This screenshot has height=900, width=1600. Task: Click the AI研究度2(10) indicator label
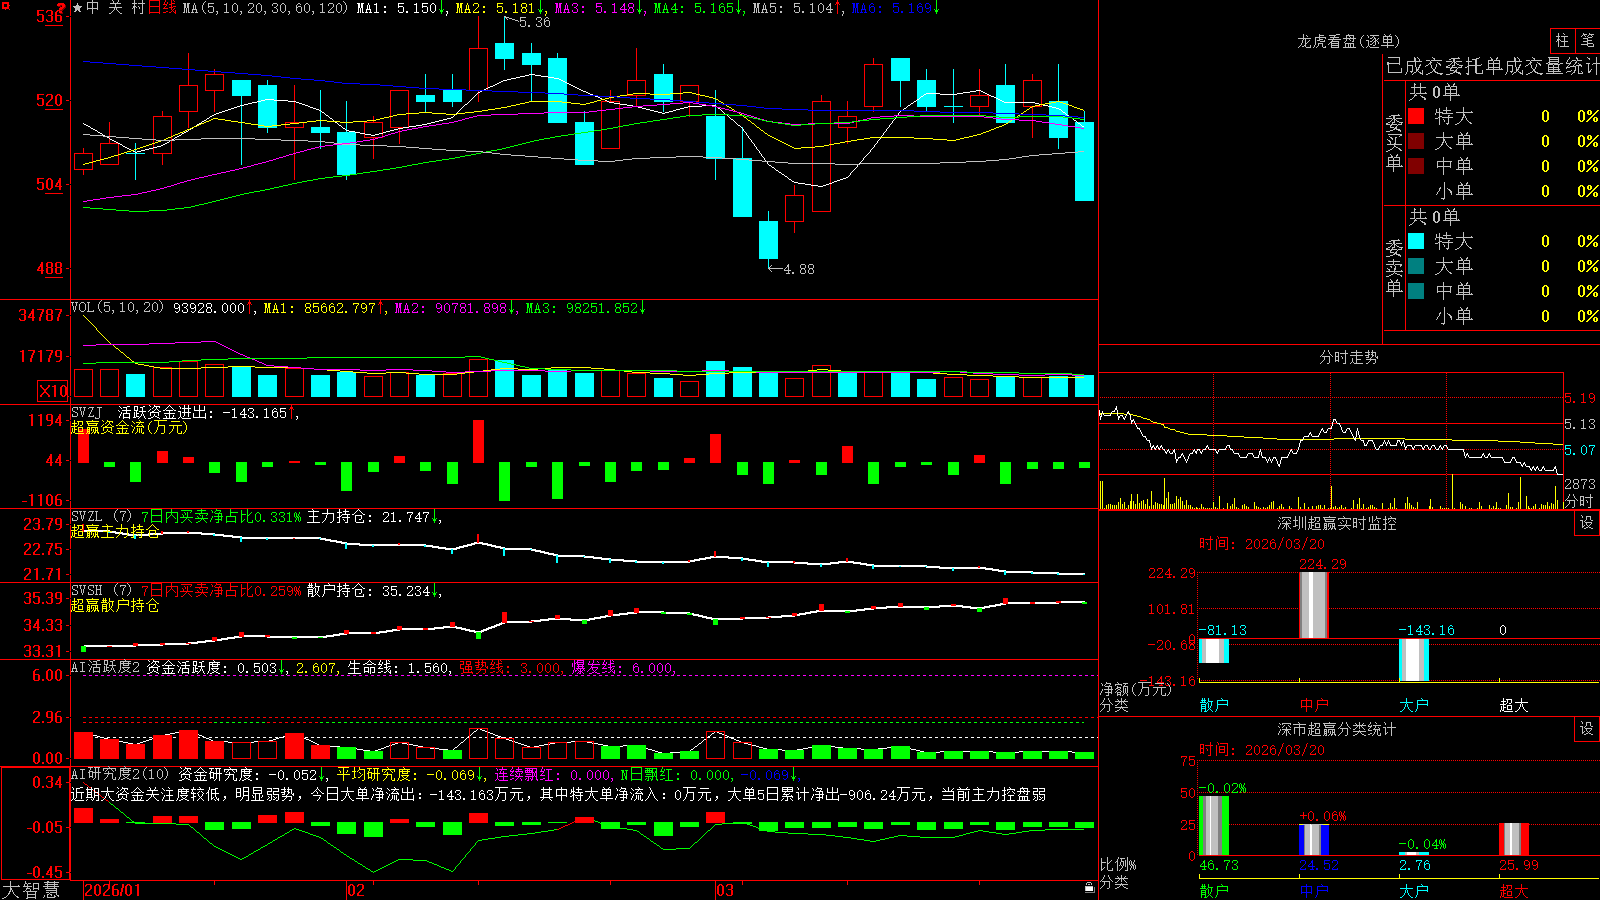click(120, 774)
